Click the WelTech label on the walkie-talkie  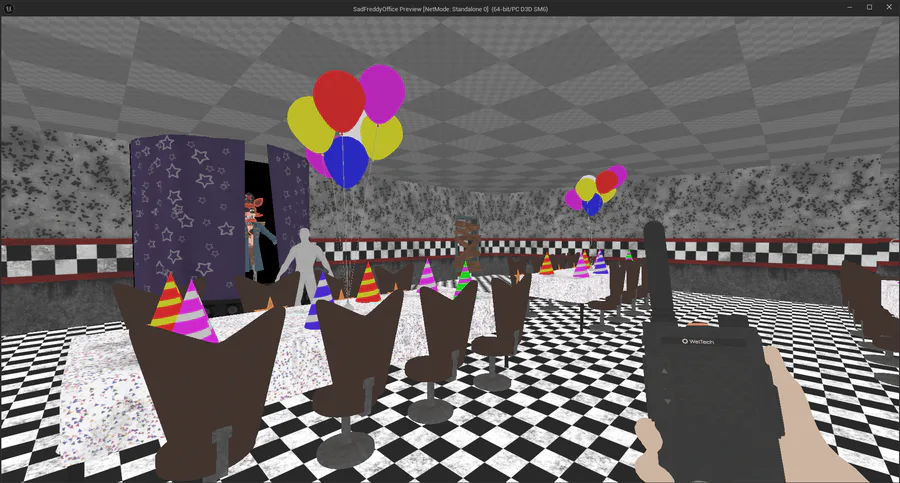point(698,342)
